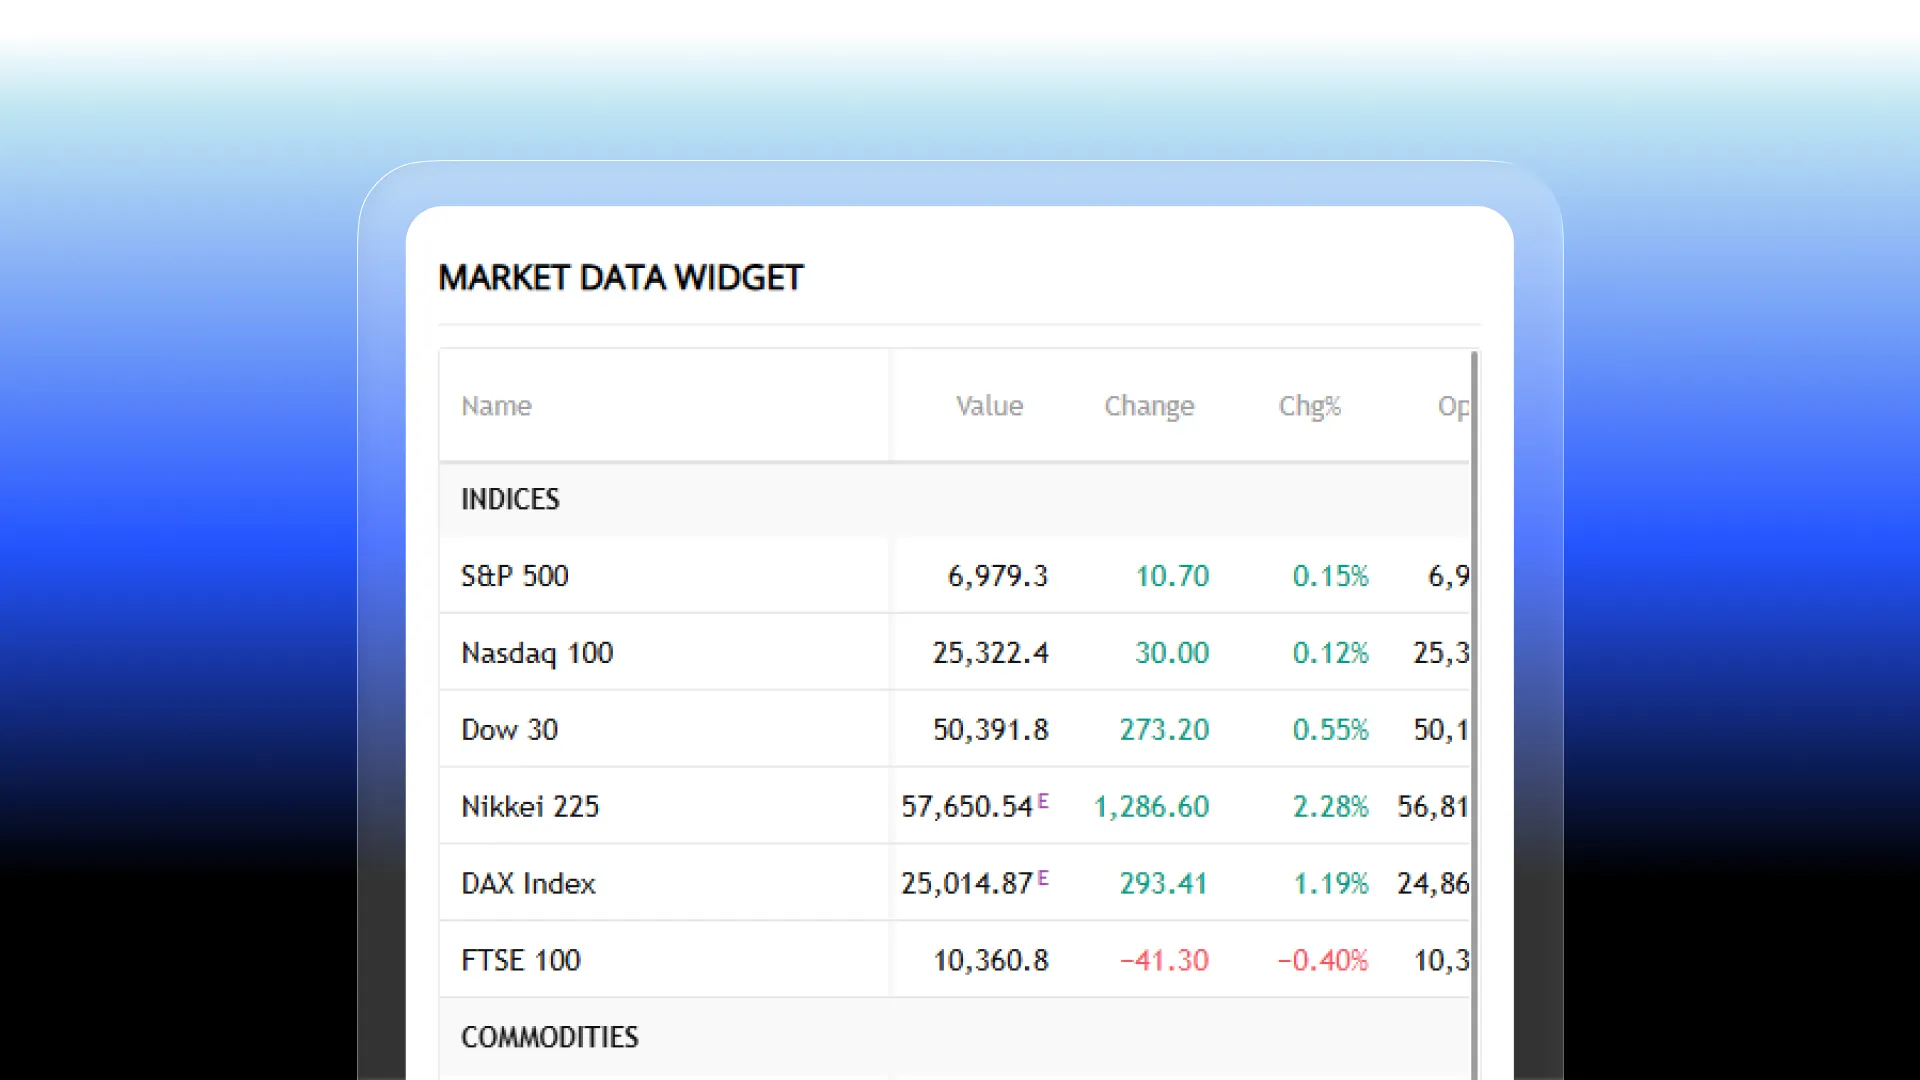Click the Nikkei 225 percent change 2.28%
Image resolution: width=1920 pixels, height=1080 pixels.
pos(1330,807)
